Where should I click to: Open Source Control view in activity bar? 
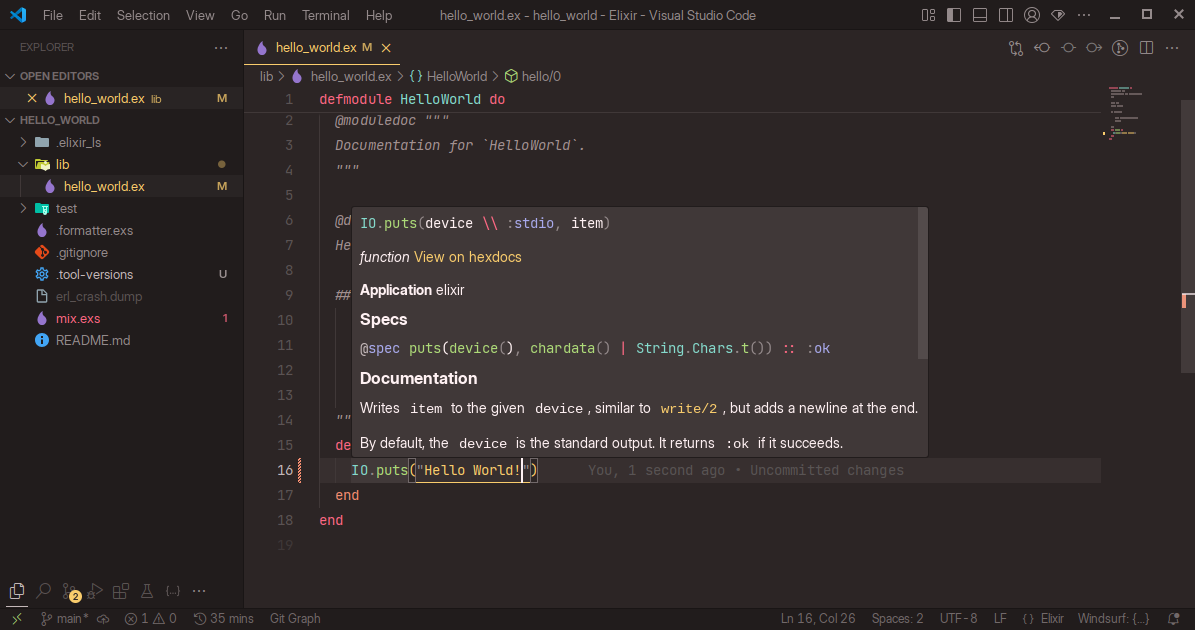point(69,590)
